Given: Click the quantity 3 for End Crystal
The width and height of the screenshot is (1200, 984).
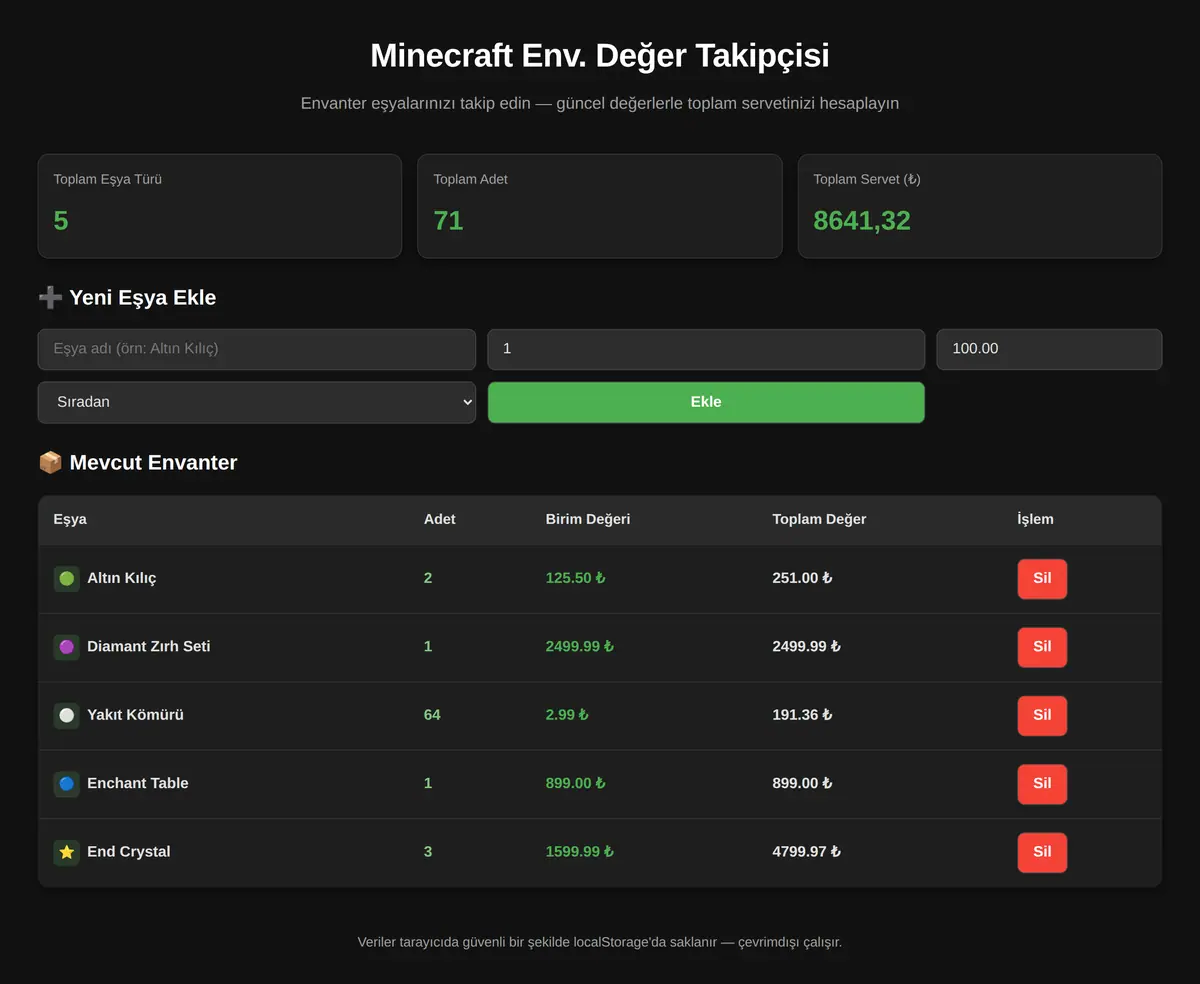Looking at the screenshot, I should coord(428,852).
